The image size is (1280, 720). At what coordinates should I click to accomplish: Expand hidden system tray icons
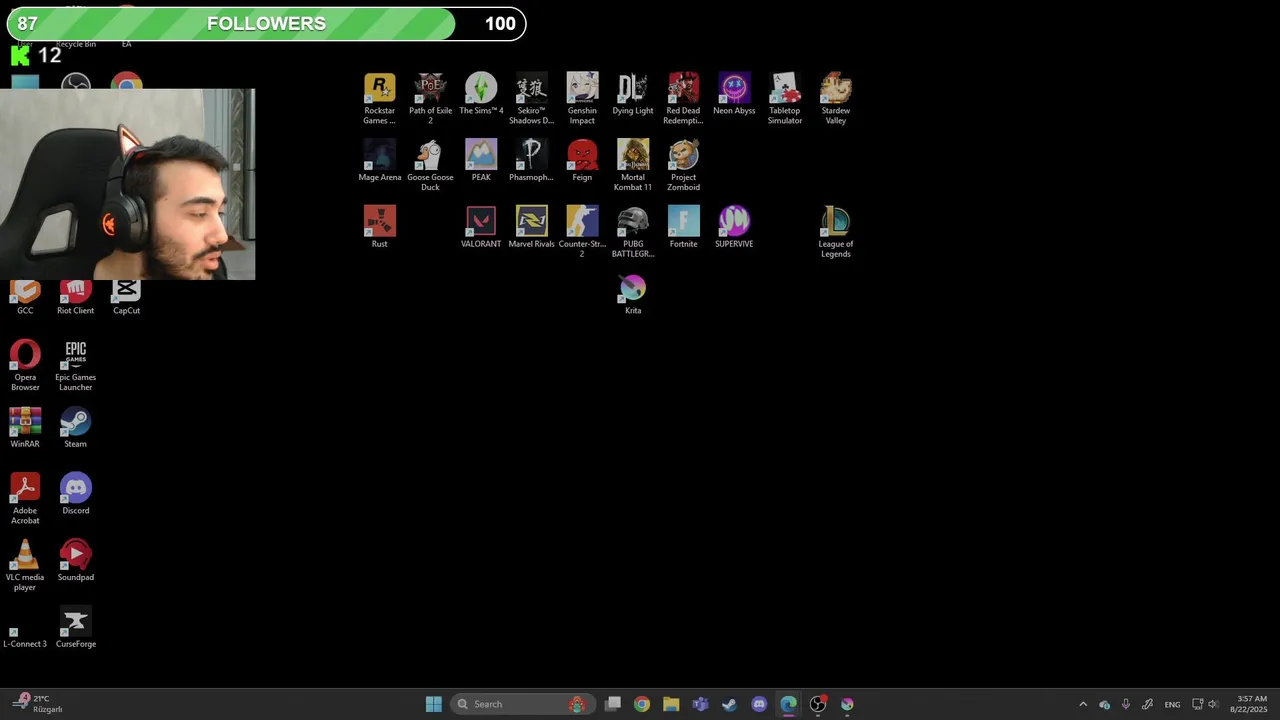[x=1083, y=704]
